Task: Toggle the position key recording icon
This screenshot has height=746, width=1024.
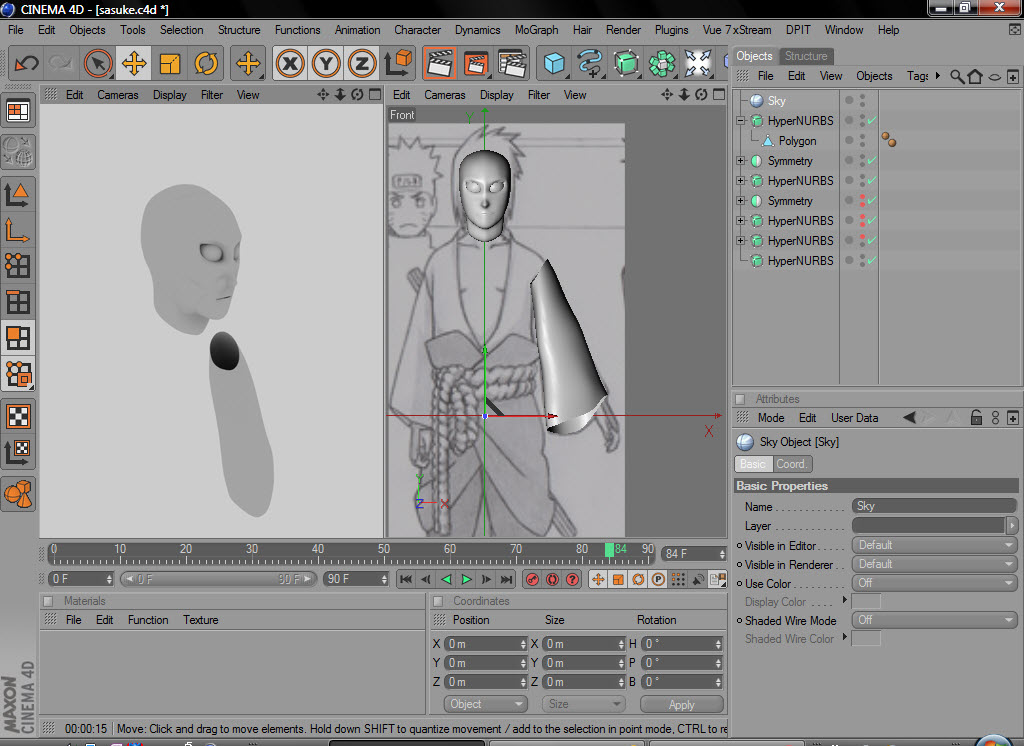Action: pyautogui.click(x=598, y=579)
